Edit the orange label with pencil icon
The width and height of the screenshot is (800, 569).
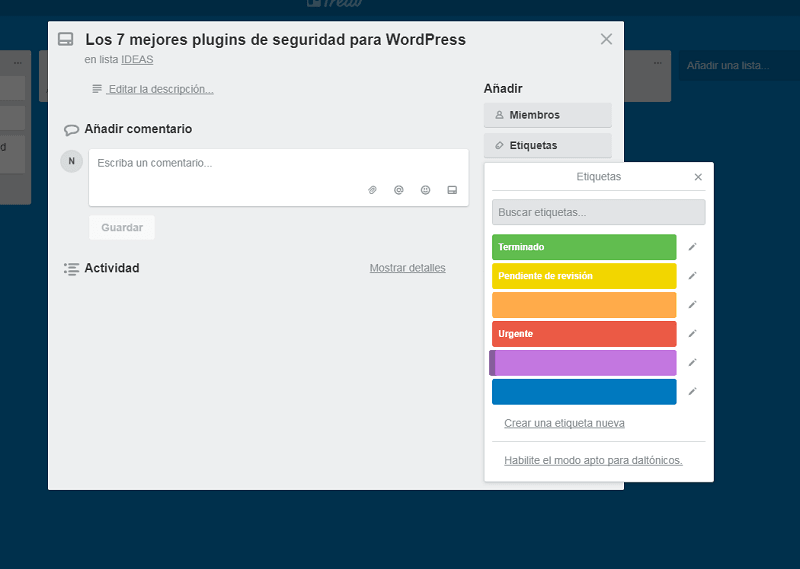[x=692, y=305]
